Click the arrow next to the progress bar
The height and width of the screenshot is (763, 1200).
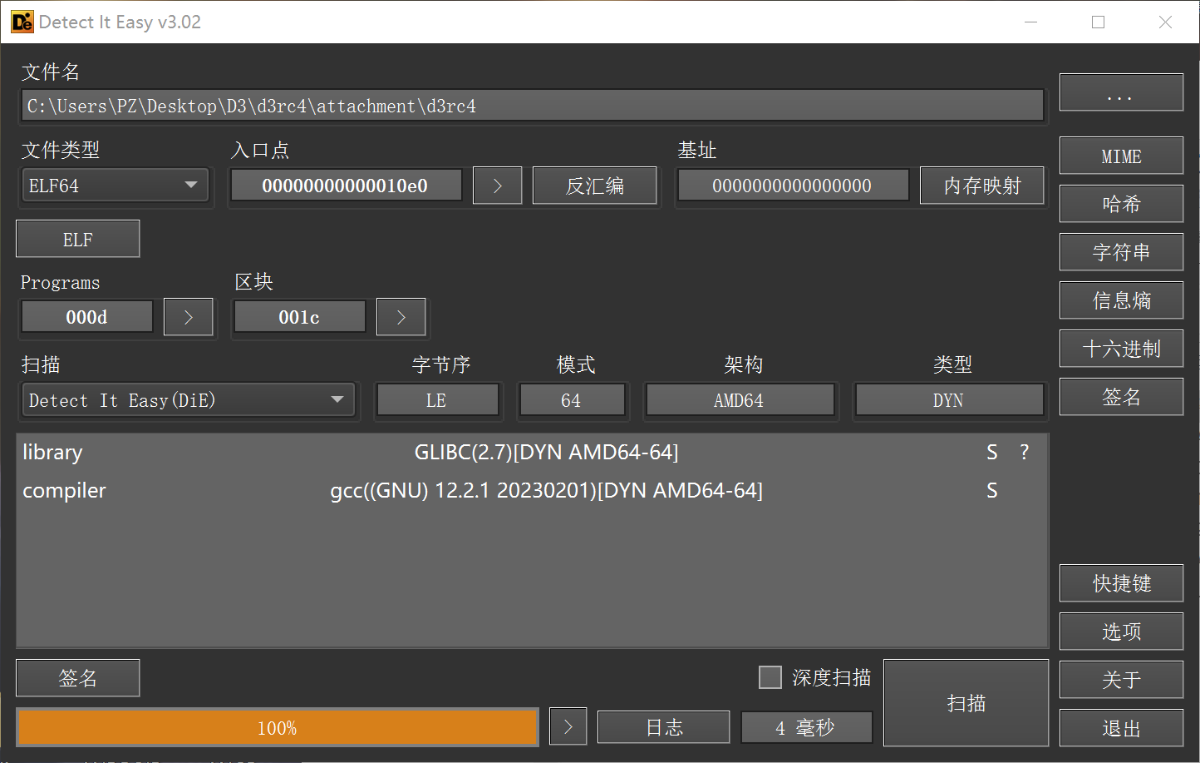coord(568,727)
